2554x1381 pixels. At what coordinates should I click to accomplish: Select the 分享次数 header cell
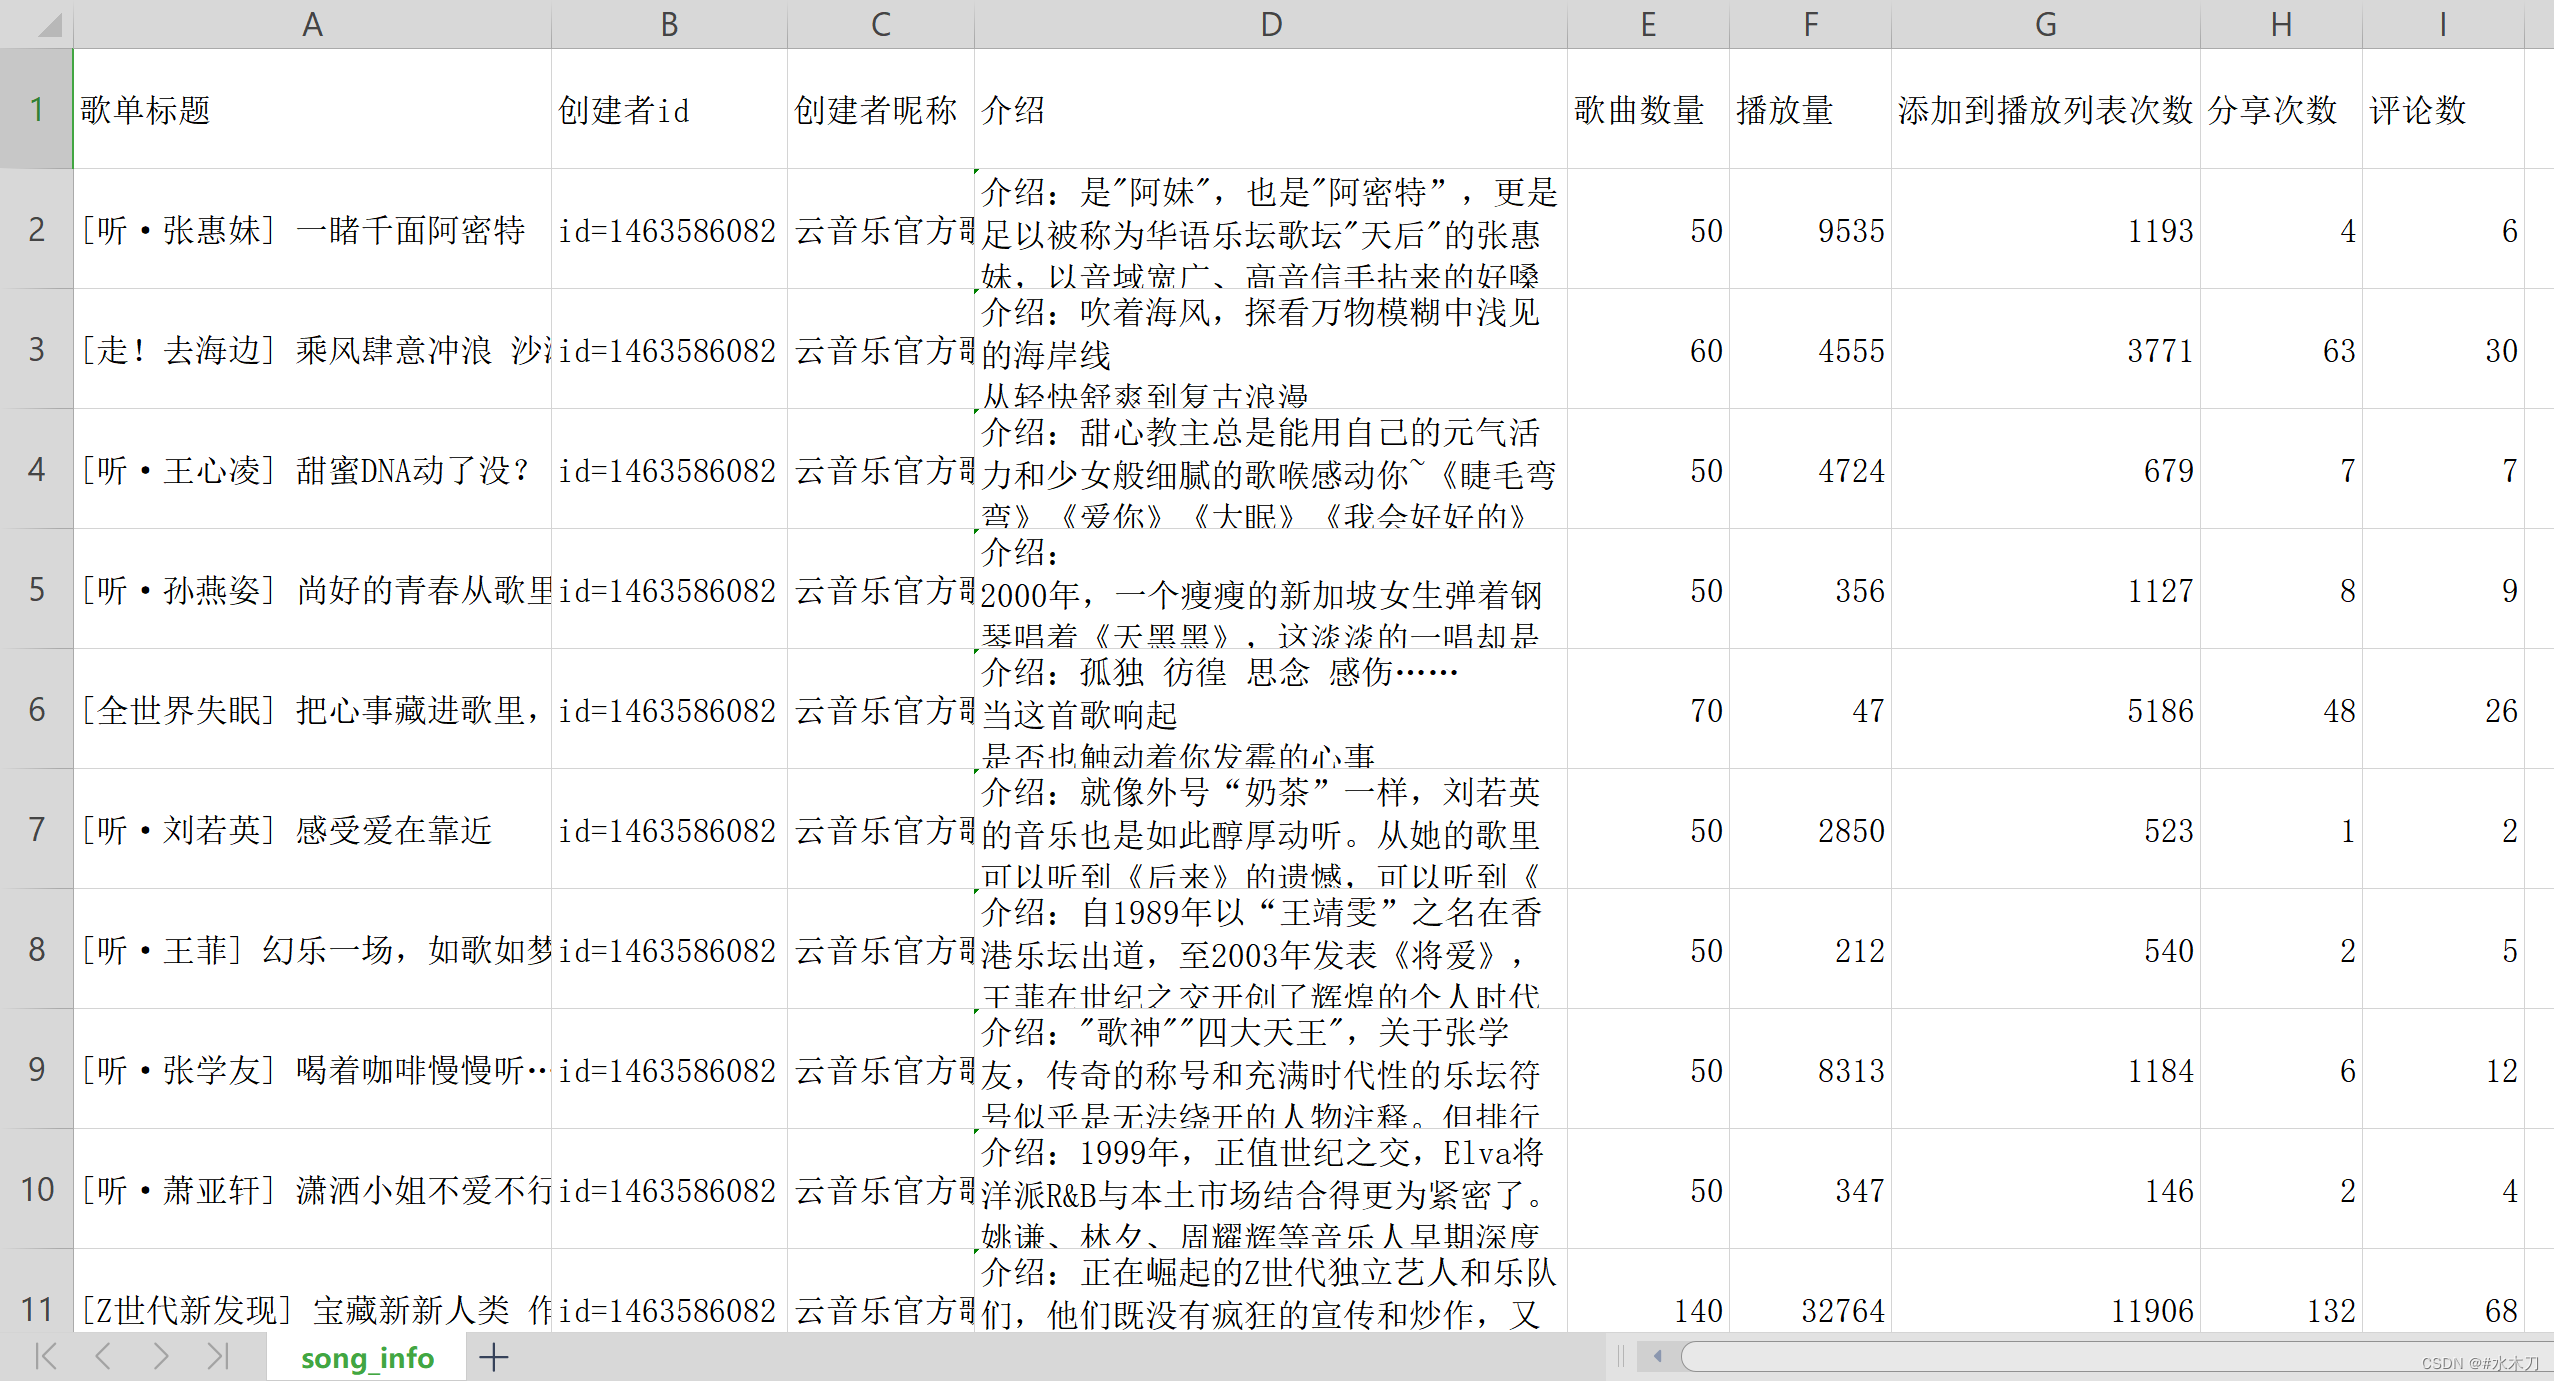point(2281,109)
